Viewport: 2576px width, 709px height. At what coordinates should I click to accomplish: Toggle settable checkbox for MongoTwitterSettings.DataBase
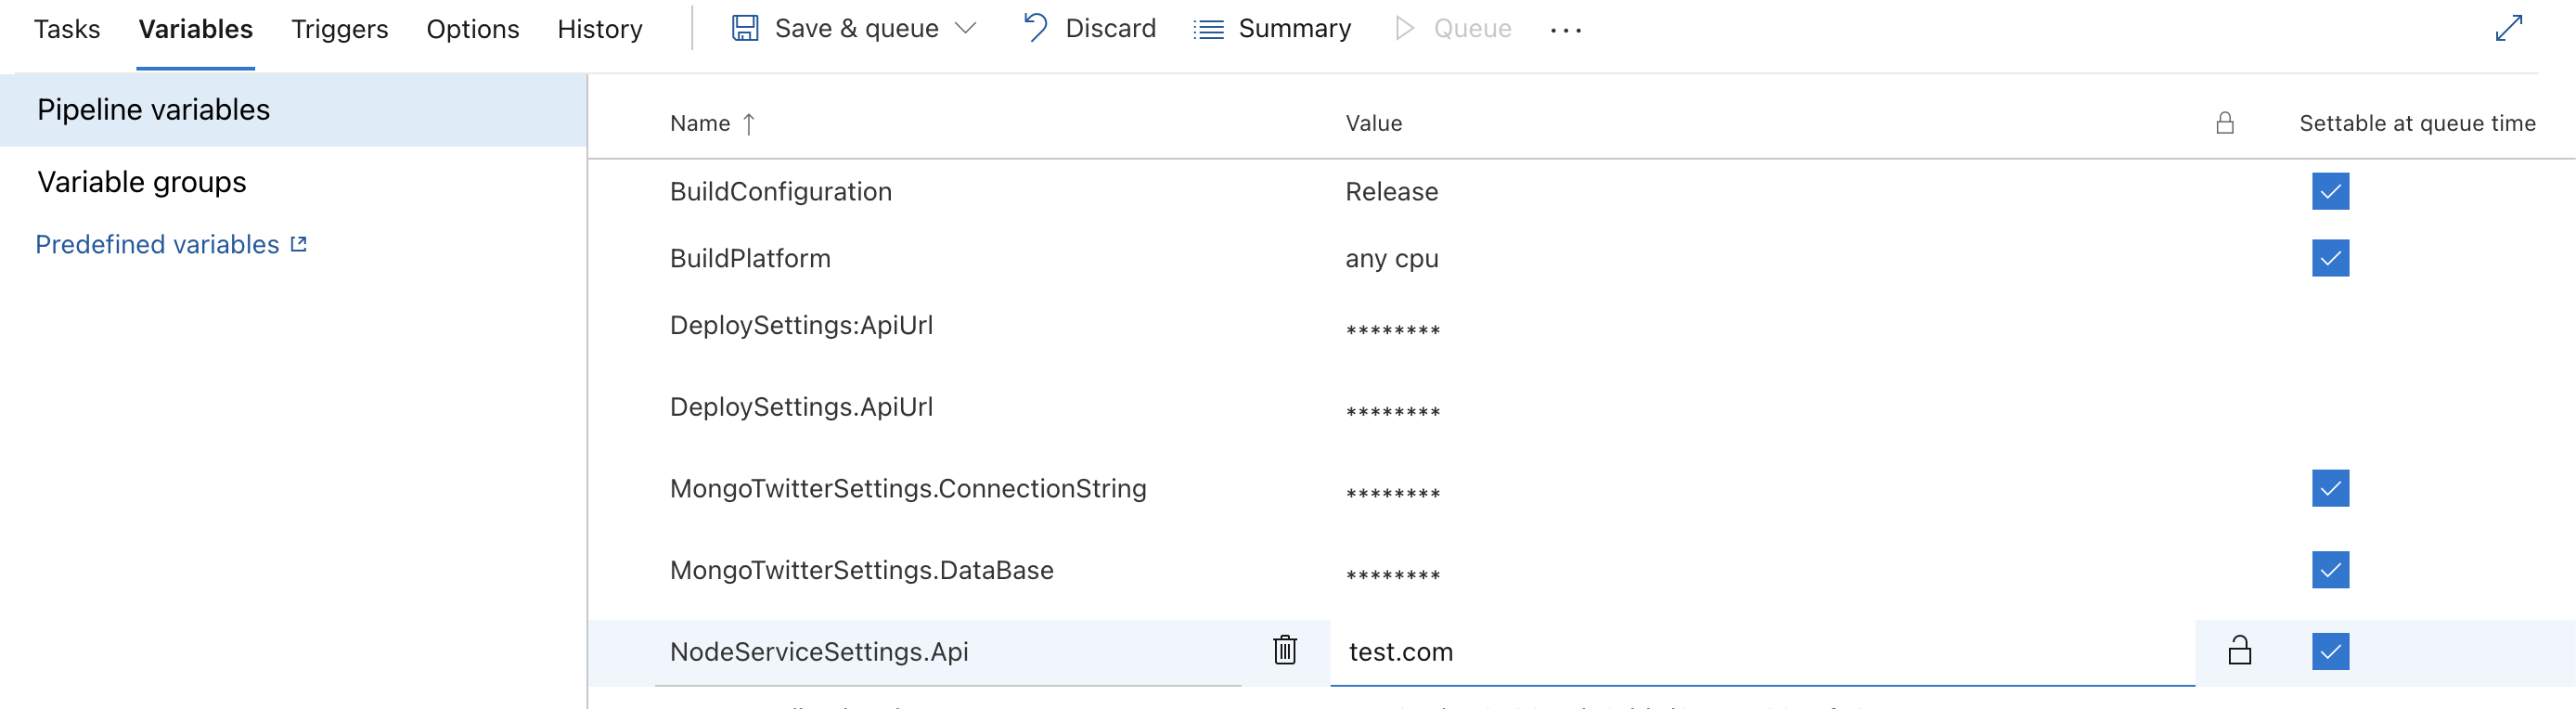(x=2330, y=570)
